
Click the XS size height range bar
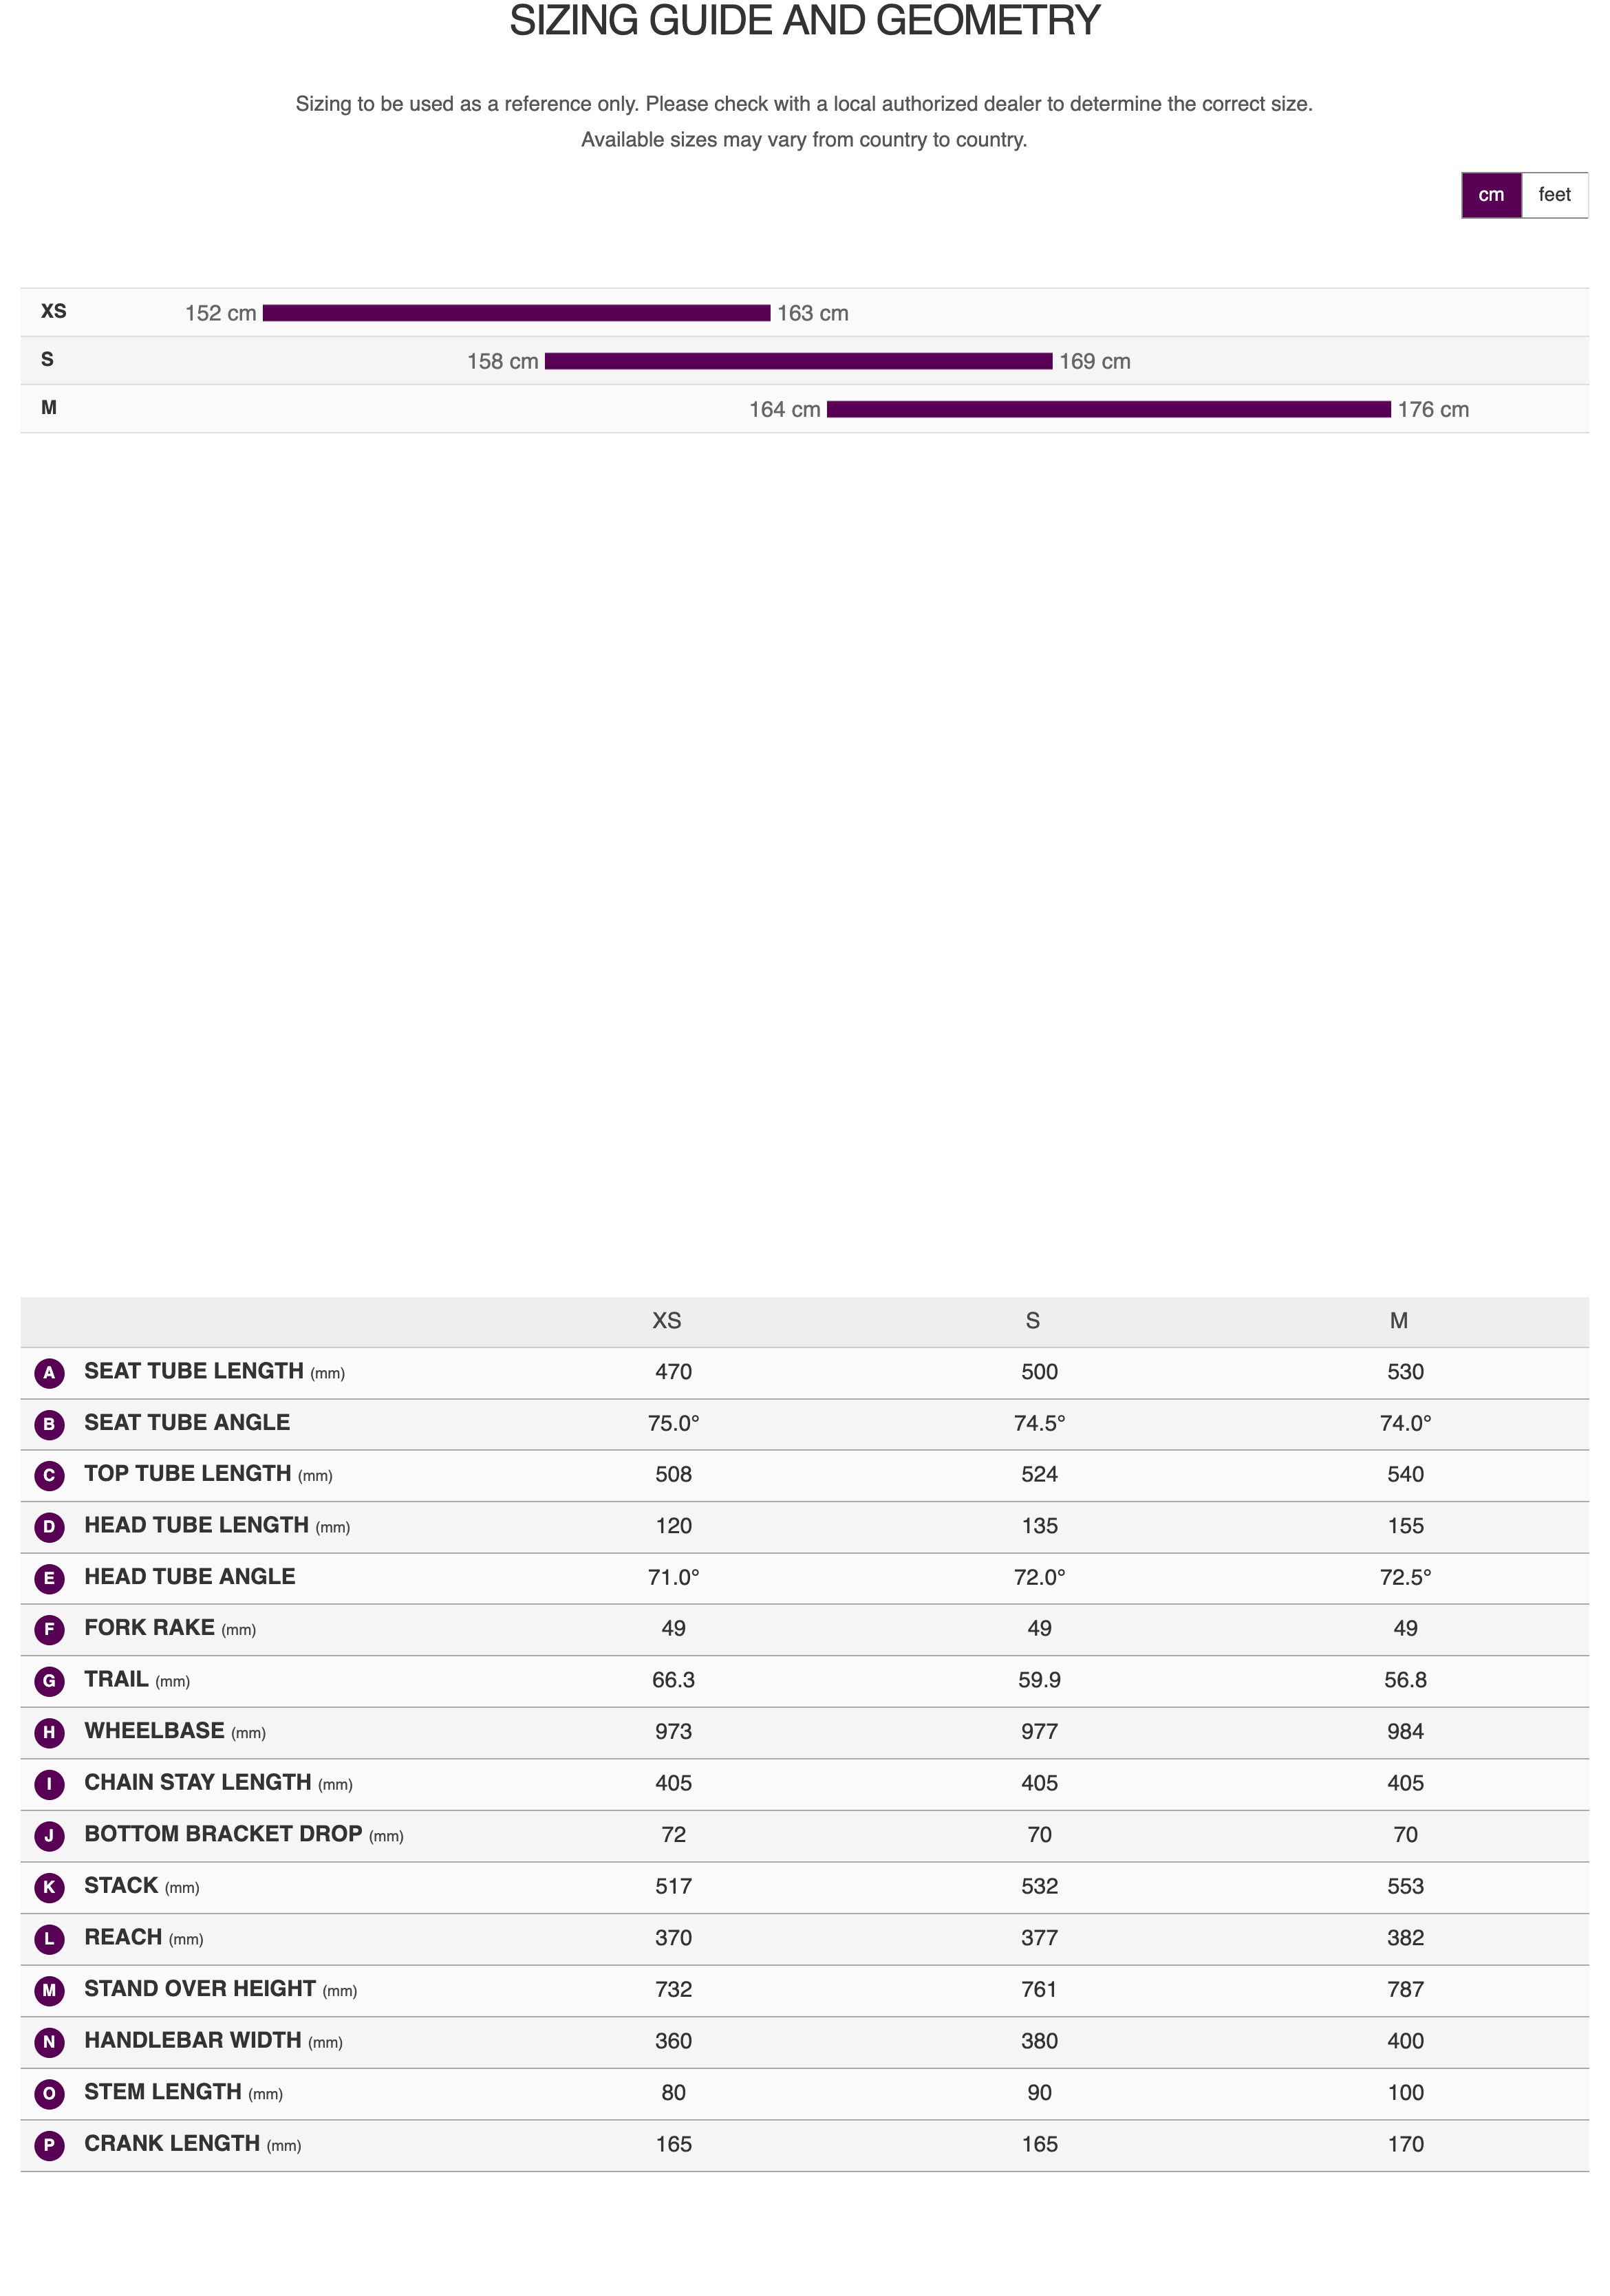(516, 313)
